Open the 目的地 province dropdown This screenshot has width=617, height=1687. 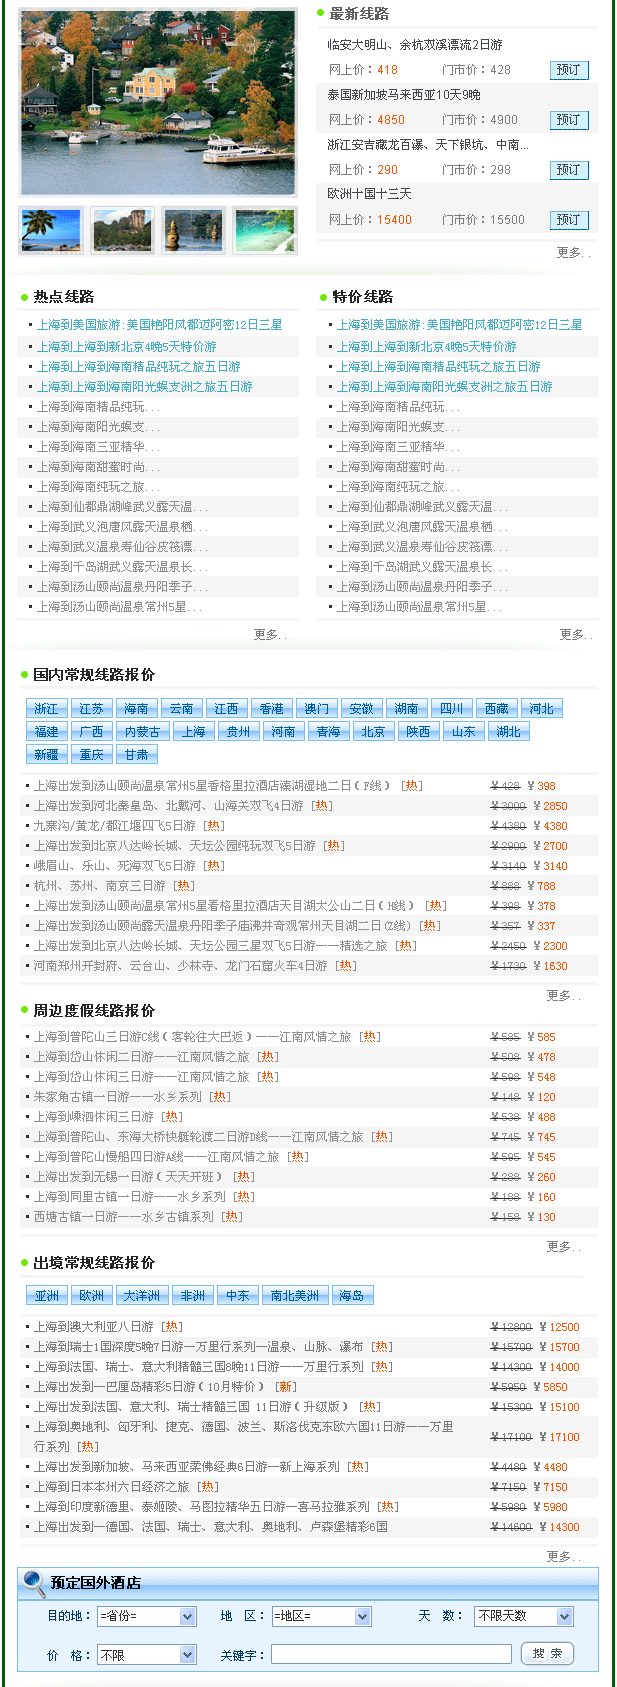(147, 1616)
